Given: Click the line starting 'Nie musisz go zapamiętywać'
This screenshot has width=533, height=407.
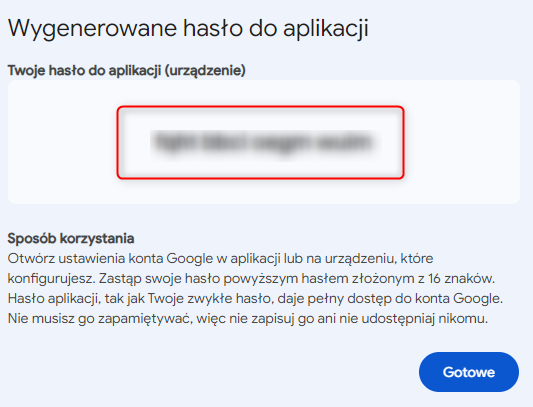Looking at the screenshot, I should pyautogui.click(x=248, y=319).
